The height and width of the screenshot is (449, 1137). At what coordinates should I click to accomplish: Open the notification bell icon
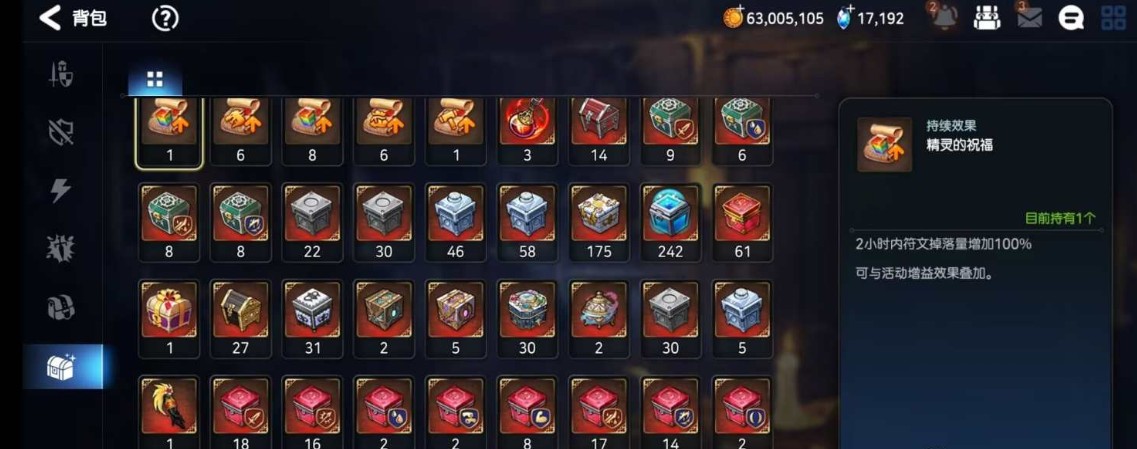943,17
